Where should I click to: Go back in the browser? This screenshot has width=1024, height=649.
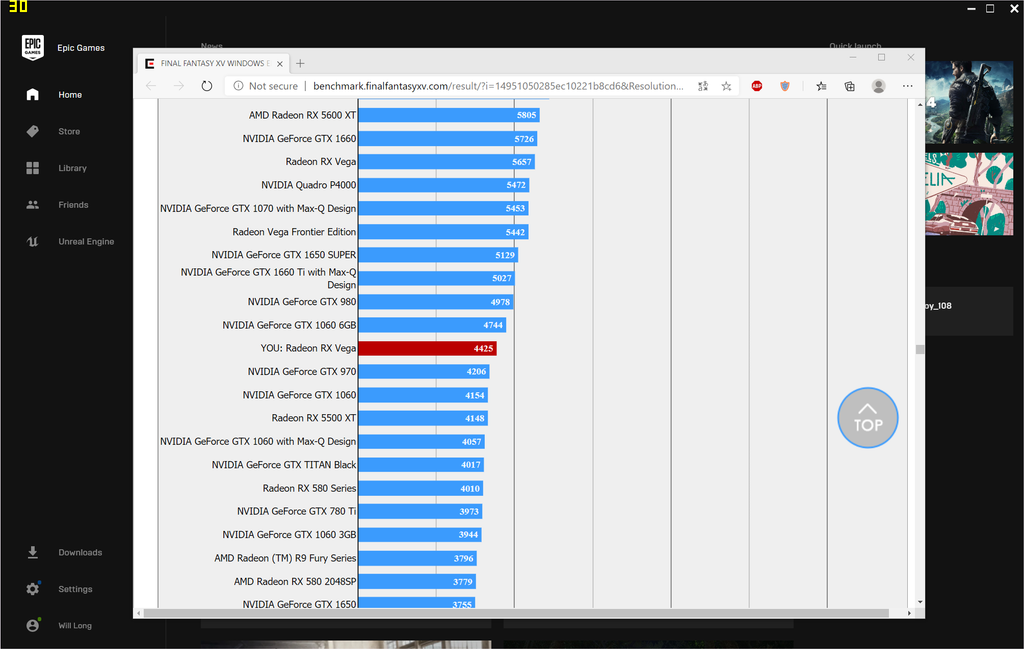pyautogui.click(x=151, y=86)
